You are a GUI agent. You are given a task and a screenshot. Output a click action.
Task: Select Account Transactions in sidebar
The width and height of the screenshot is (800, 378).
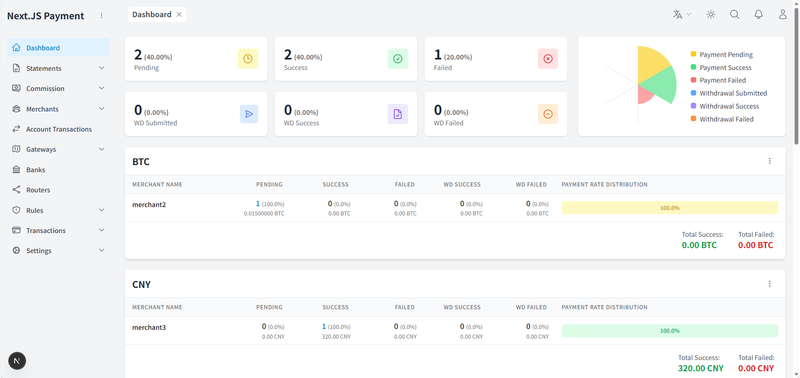point(59,129)
